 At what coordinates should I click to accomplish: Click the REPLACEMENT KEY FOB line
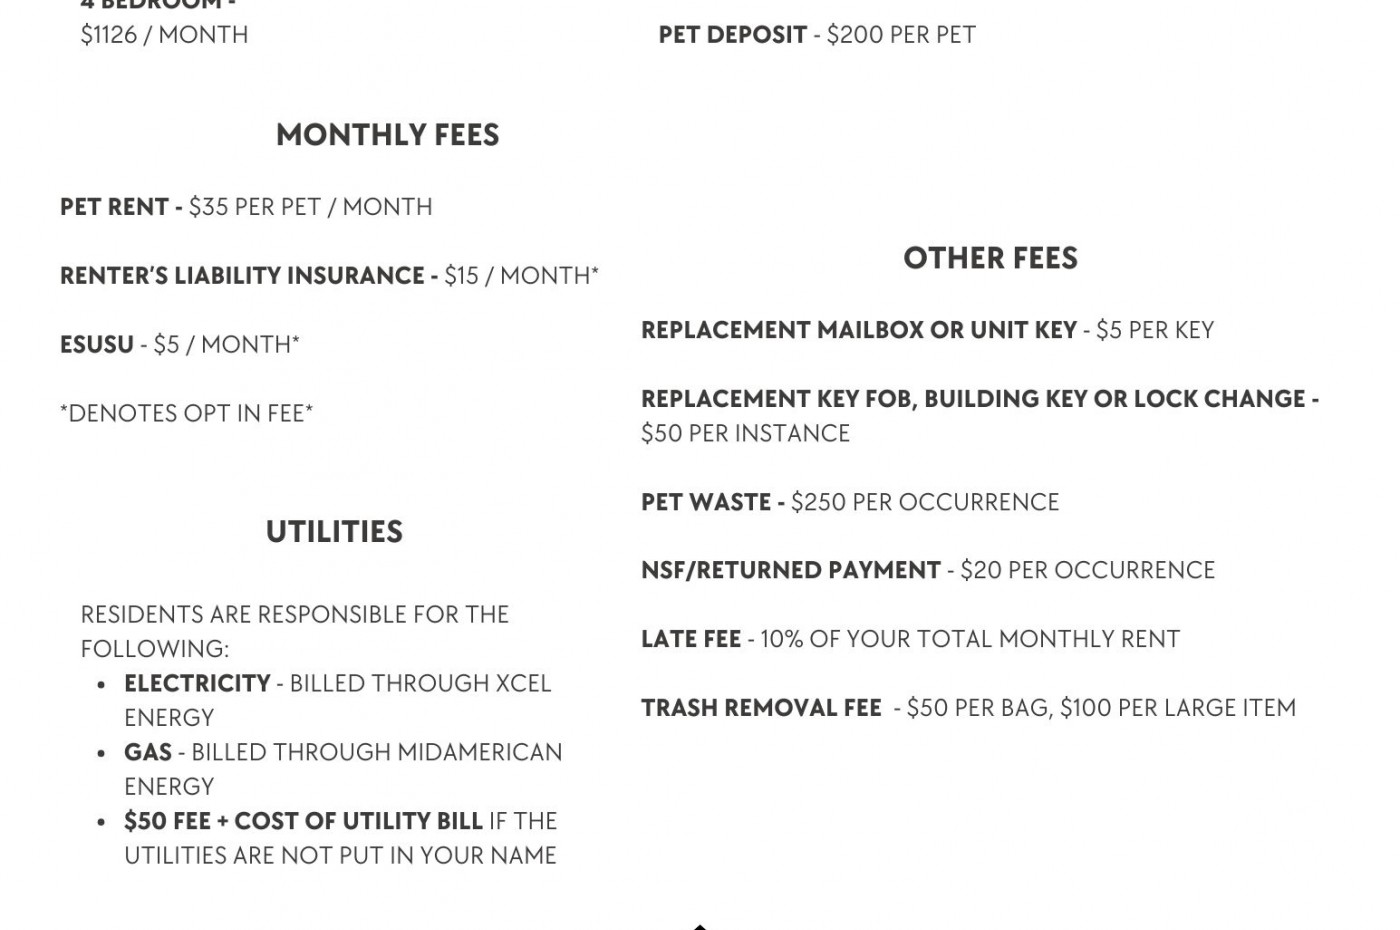pyautogui.click(x=979, y=399)
